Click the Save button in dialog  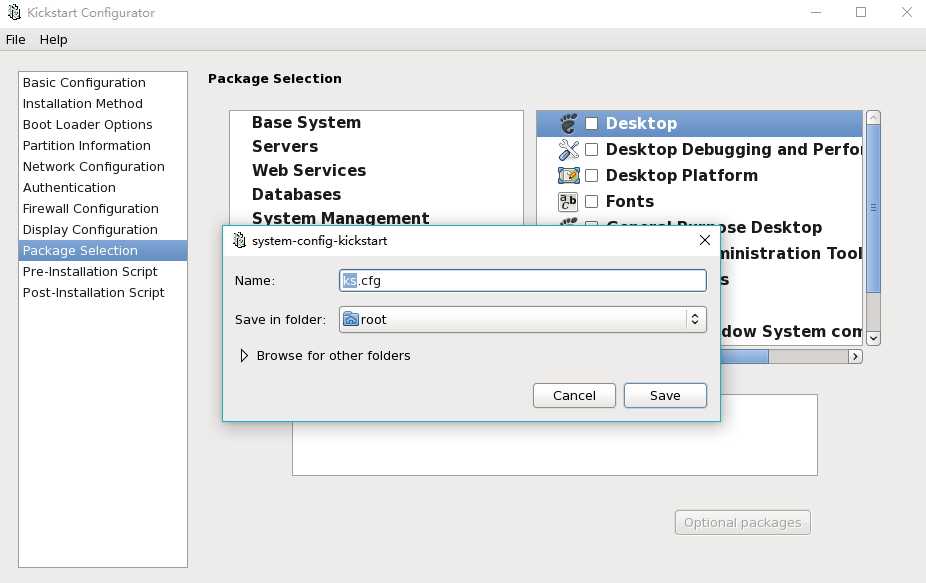coord(665,395)
